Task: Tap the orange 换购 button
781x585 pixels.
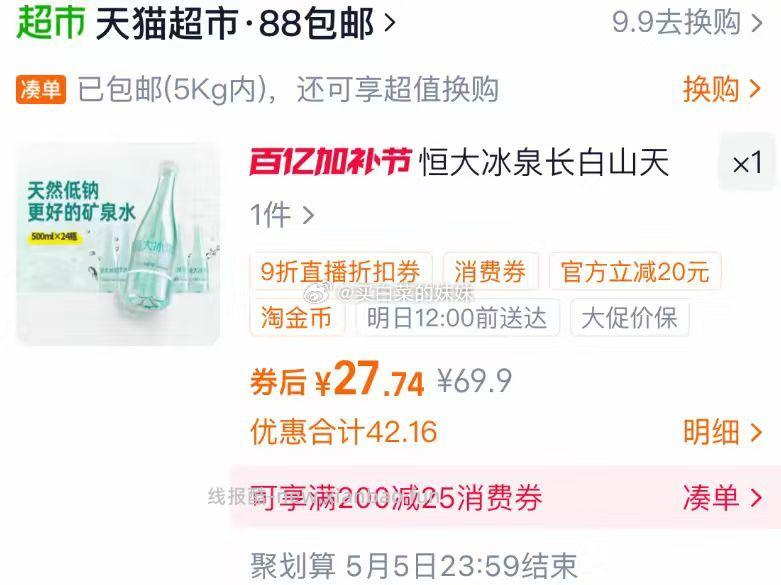Action: tap(722, 90)
